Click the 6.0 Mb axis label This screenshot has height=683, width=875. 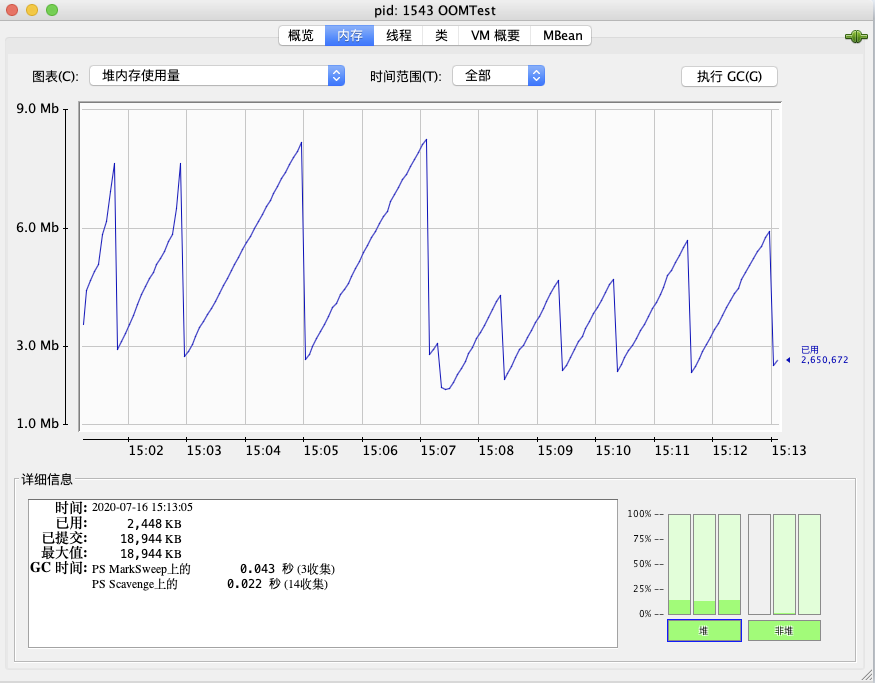37,228
